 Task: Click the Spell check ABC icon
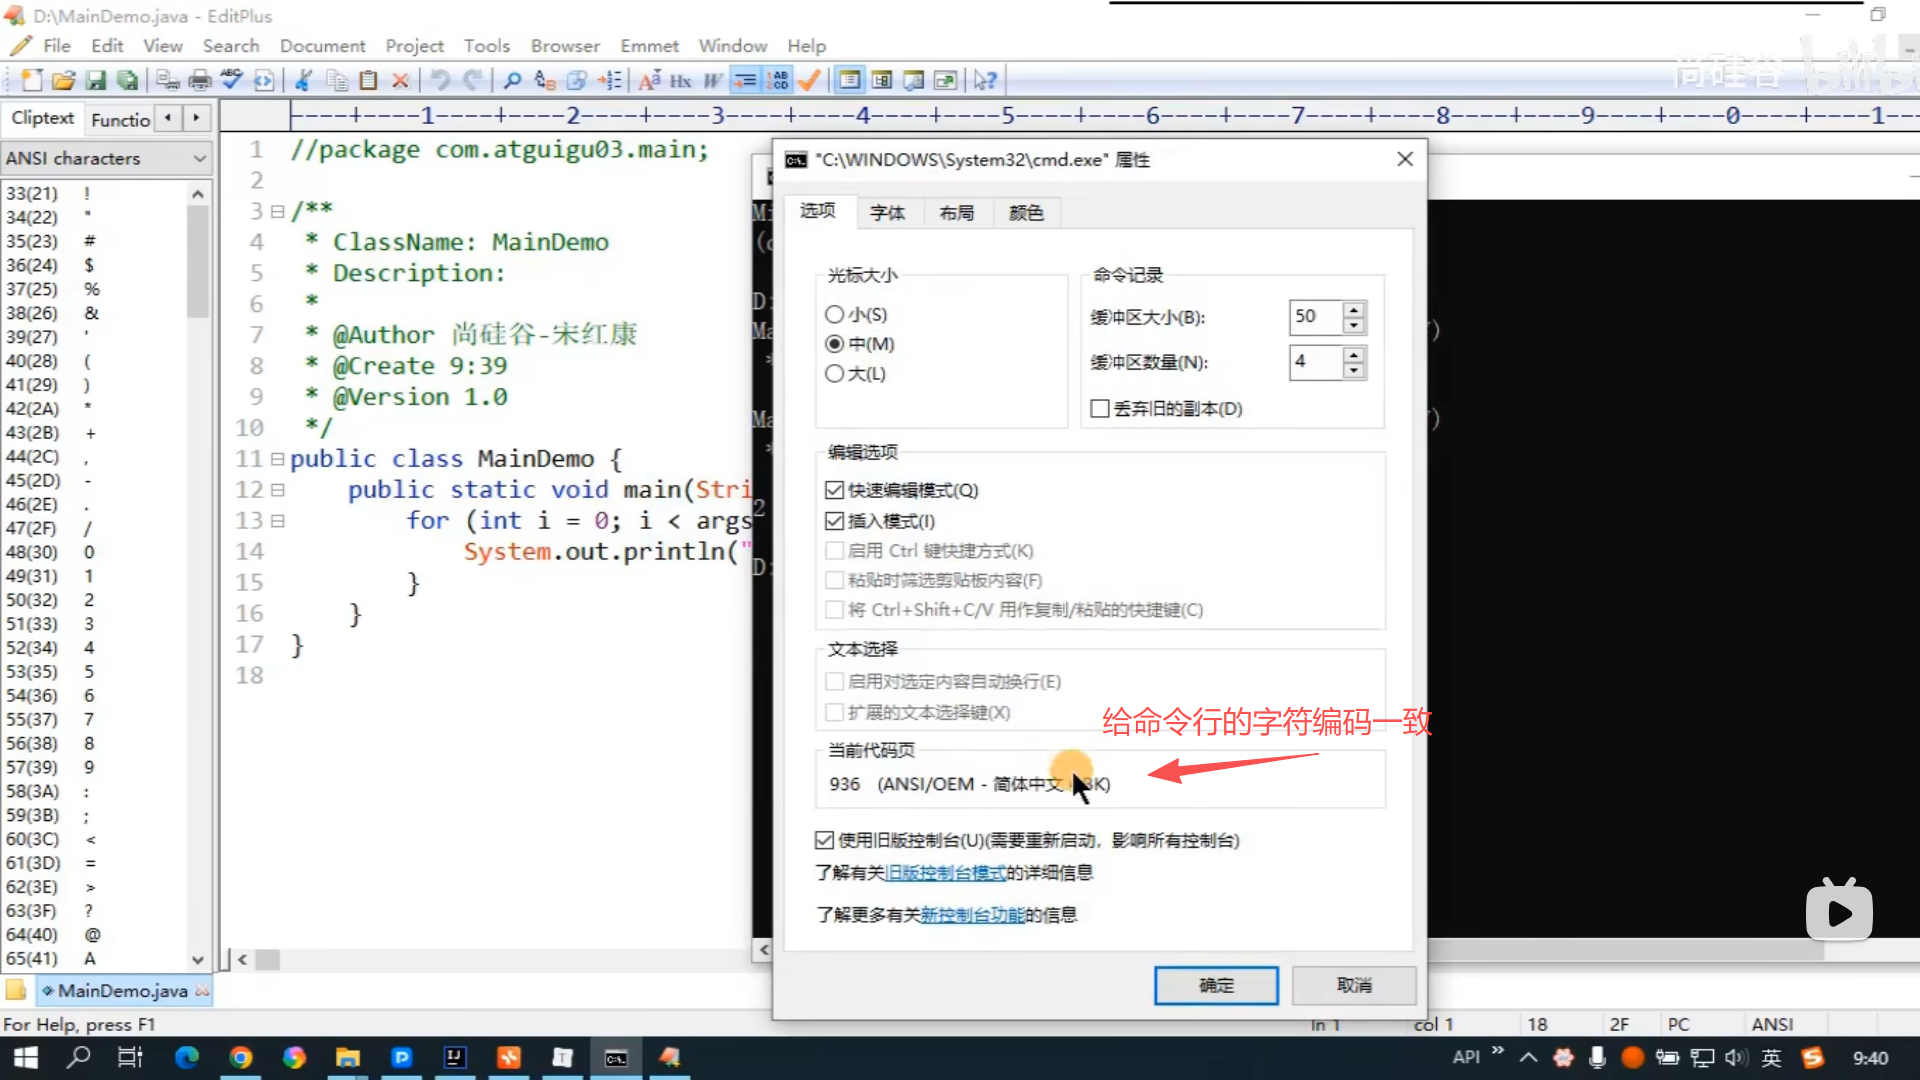232,80
